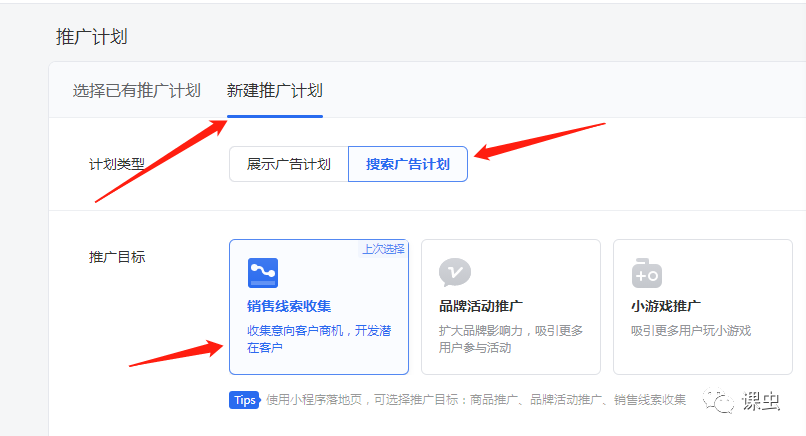Click the 推广计划 heading

click(x=91, y=37)
